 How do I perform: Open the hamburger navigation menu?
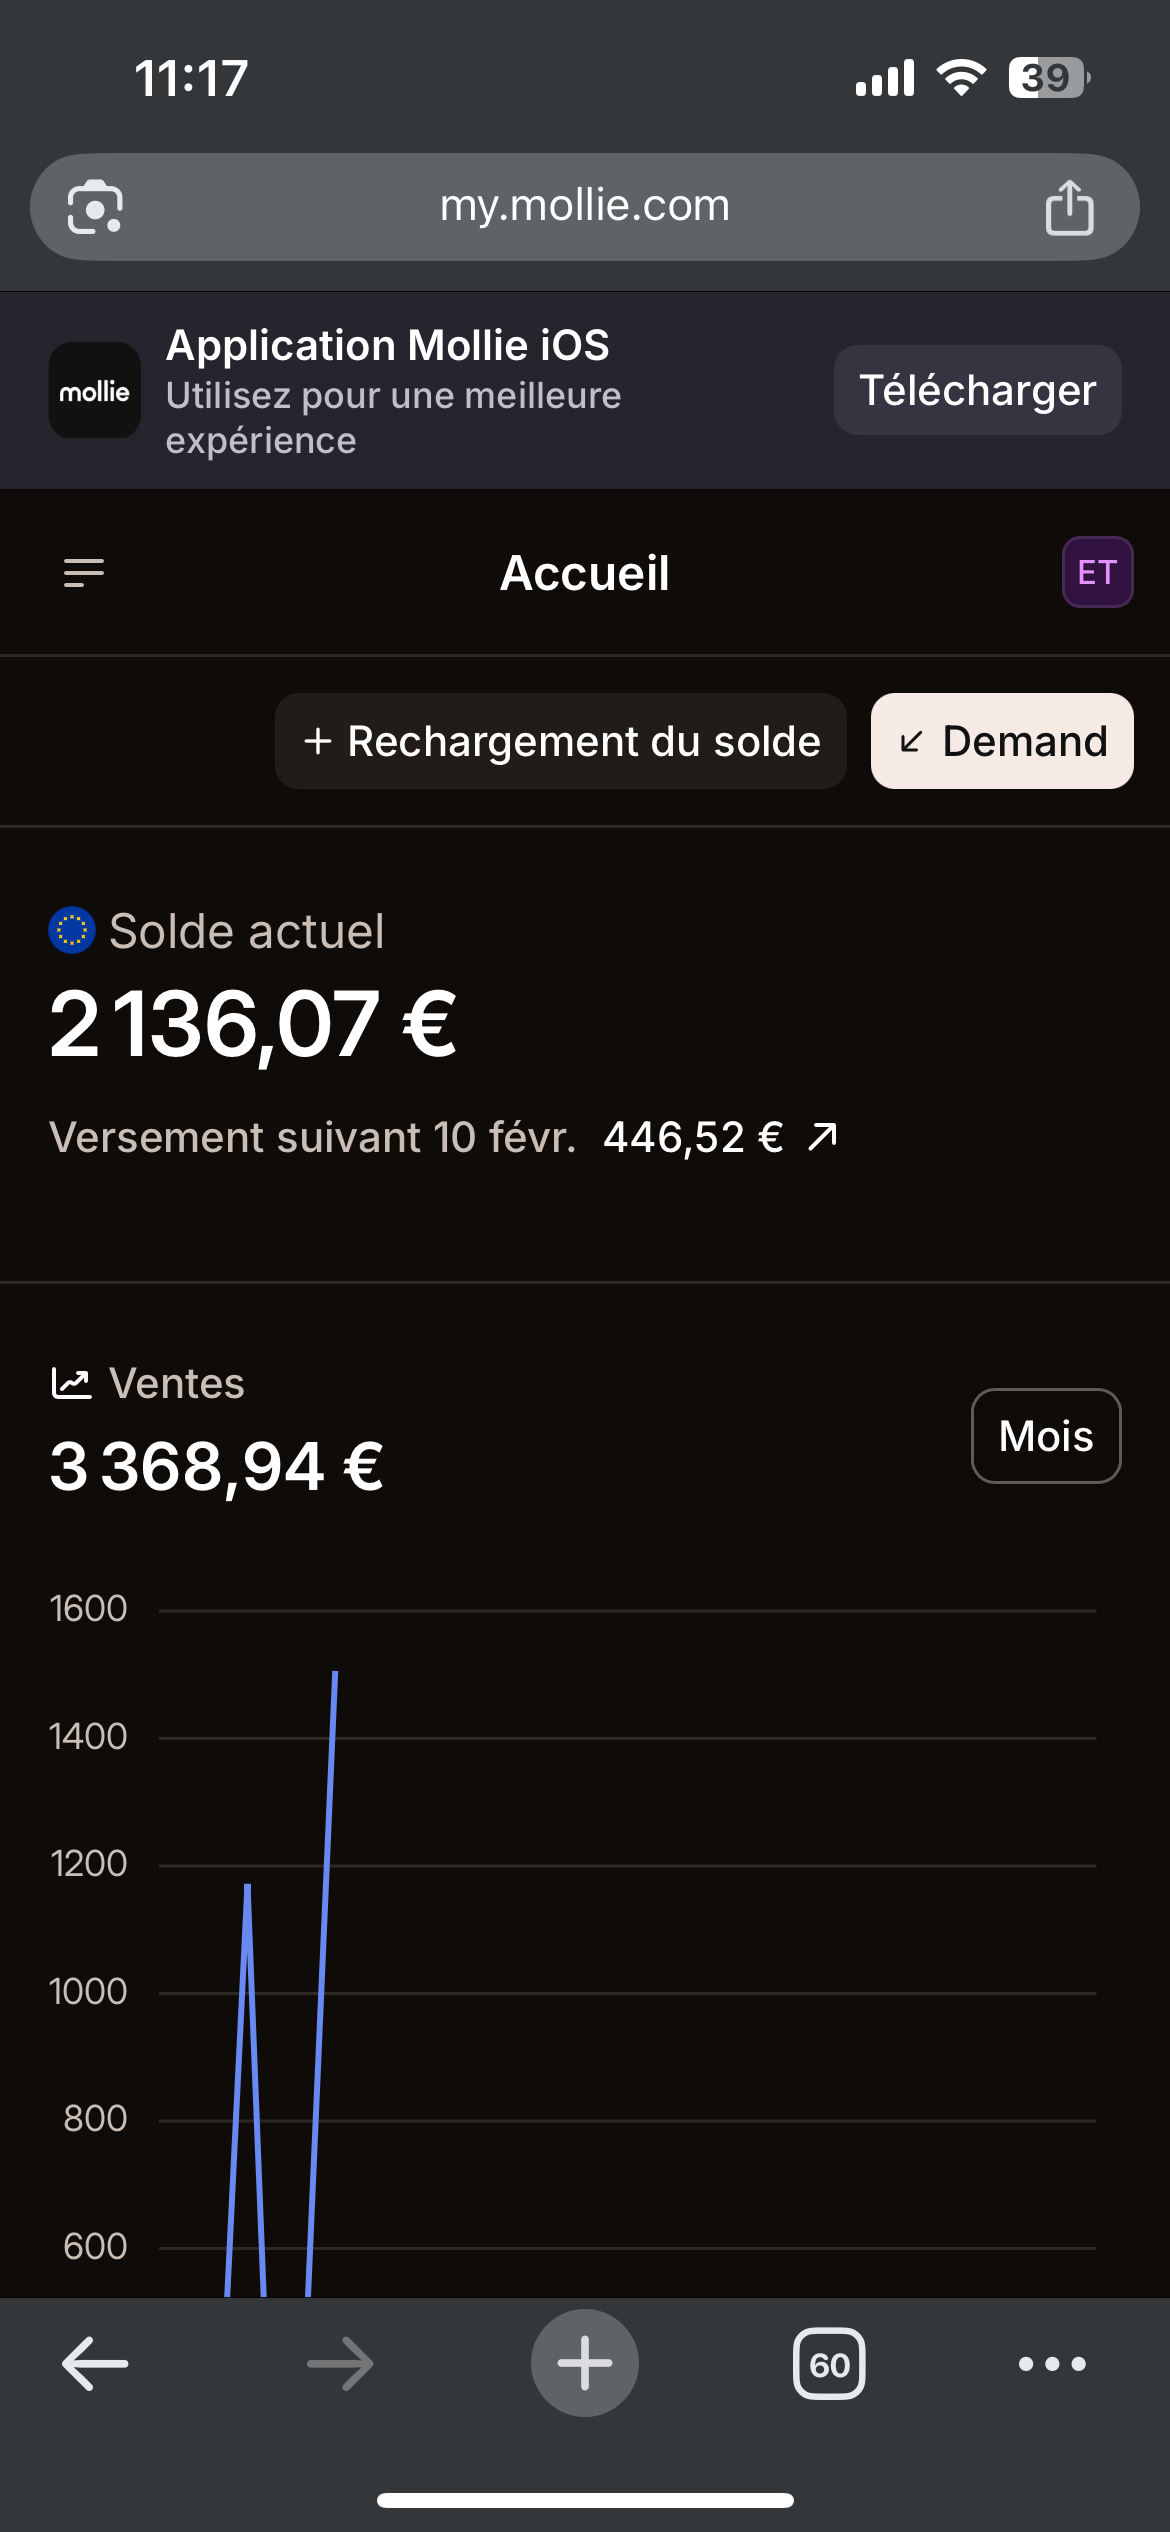pyautogui.click(x=84, y=573)
